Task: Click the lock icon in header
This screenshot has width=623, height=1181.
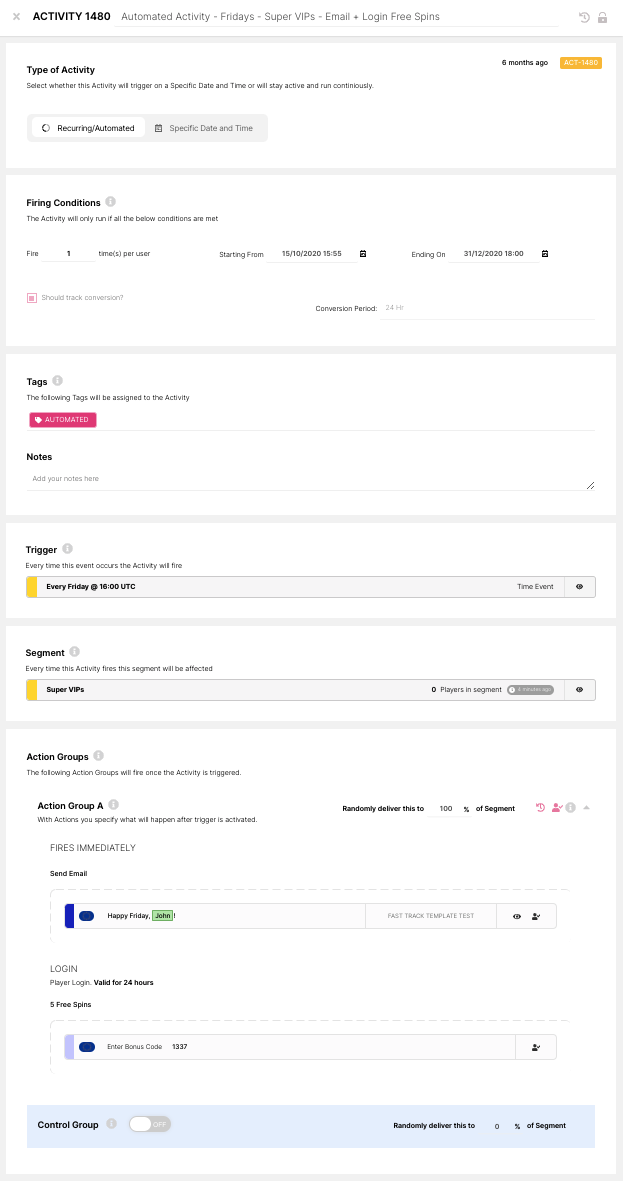Action: pos(602,18)
